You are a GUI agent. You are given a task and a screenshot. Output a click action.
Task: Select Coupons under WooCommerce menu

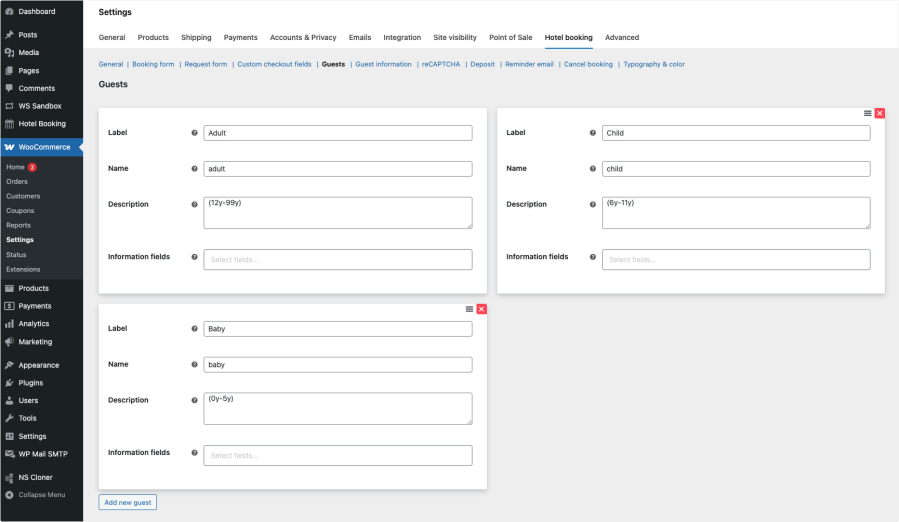pos(20,211)
